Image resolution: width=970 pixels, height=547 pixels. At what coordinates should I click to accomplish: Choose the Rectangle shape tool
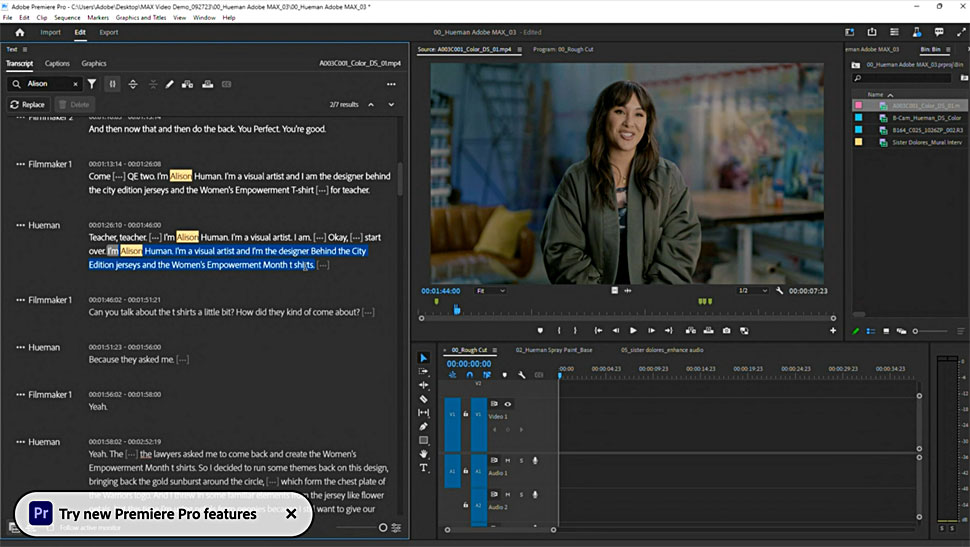click(x=423, y=441)
